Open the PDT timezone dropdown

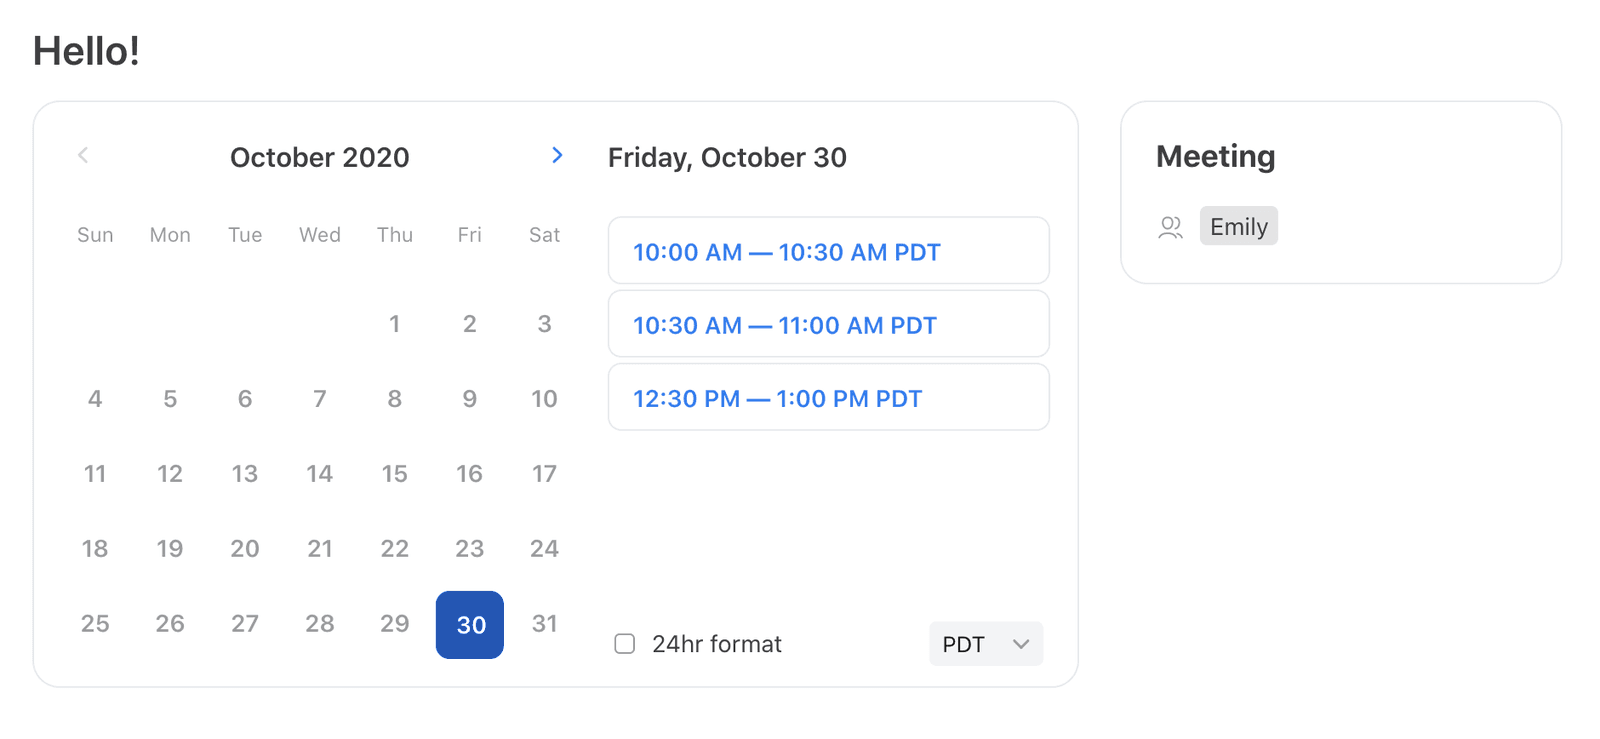pyautogui.click(x=986, y=644)
